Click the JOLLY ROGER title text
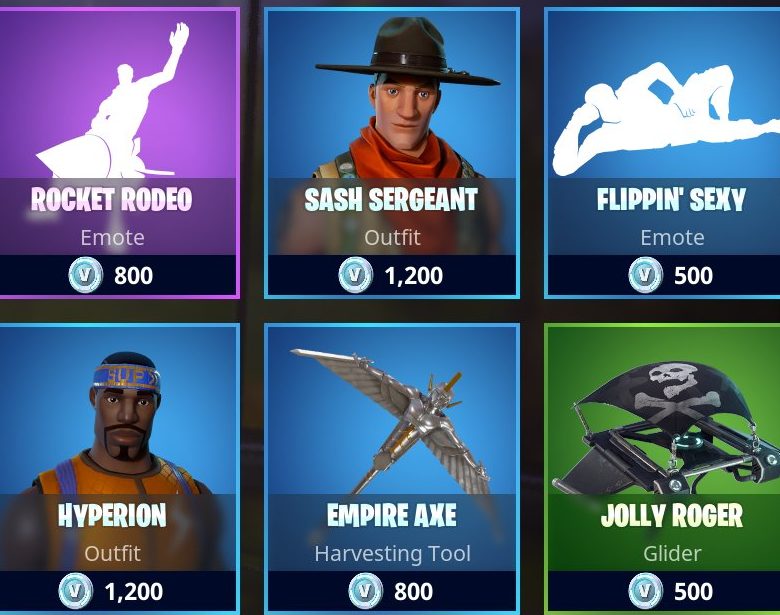Image resolution: width=780 pixels, height=615 pixels. click(x=672, y=516)
